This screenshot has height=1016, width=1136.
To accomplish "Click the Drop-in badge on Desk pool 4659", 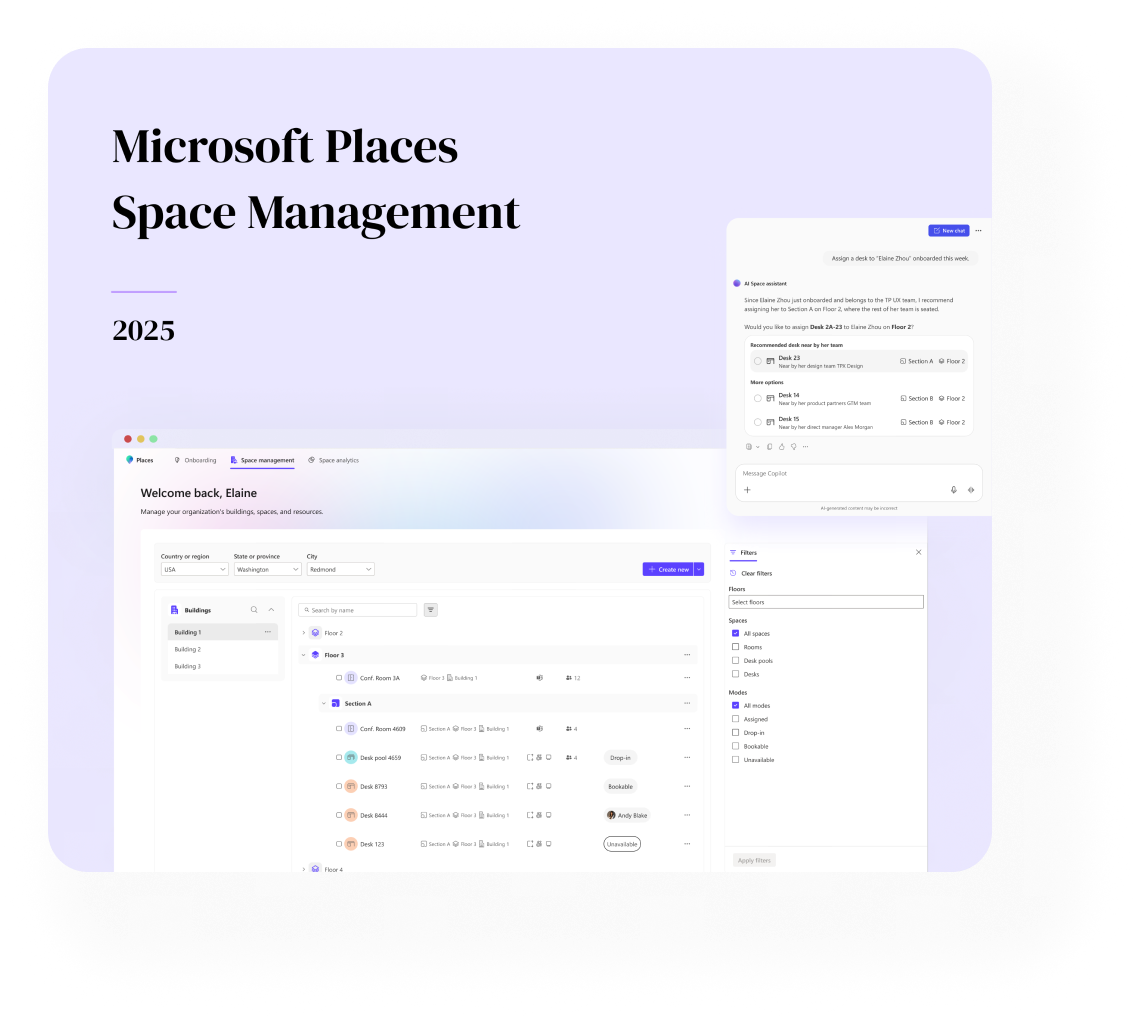I will click(x=620, y=758).
